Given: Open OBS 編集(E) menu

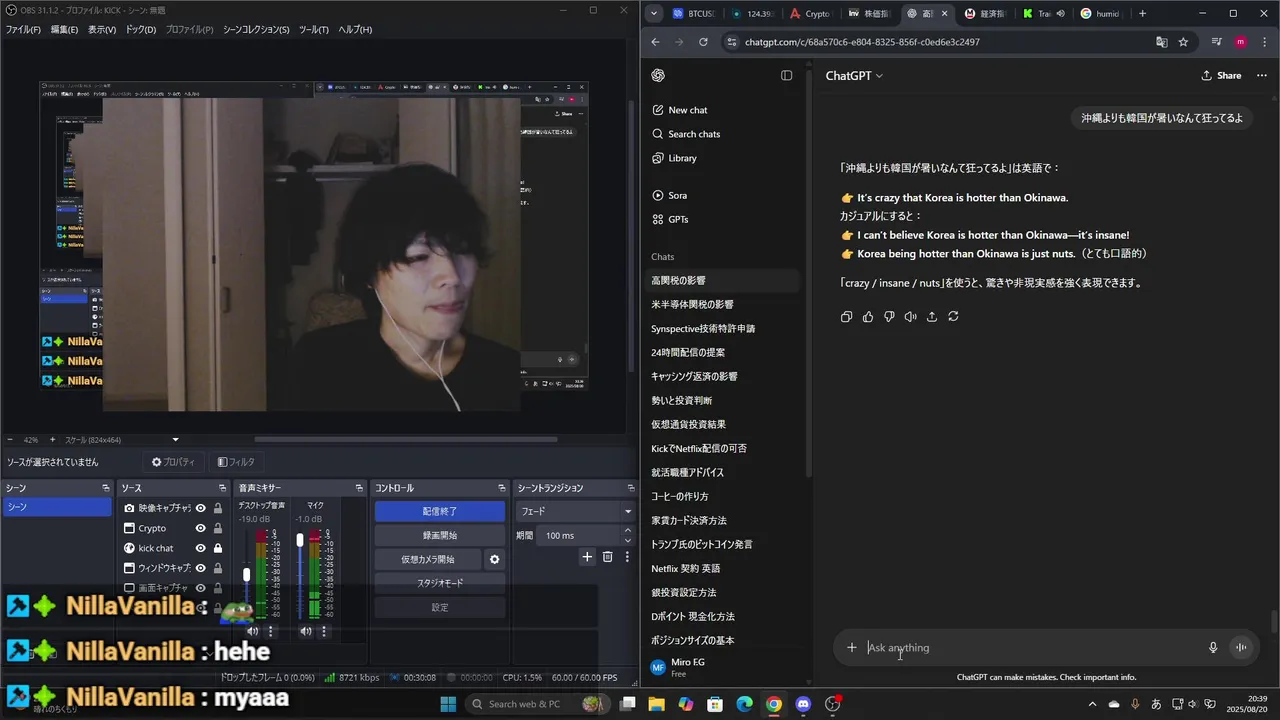Looking at the screenshot, I should (64, 30).
